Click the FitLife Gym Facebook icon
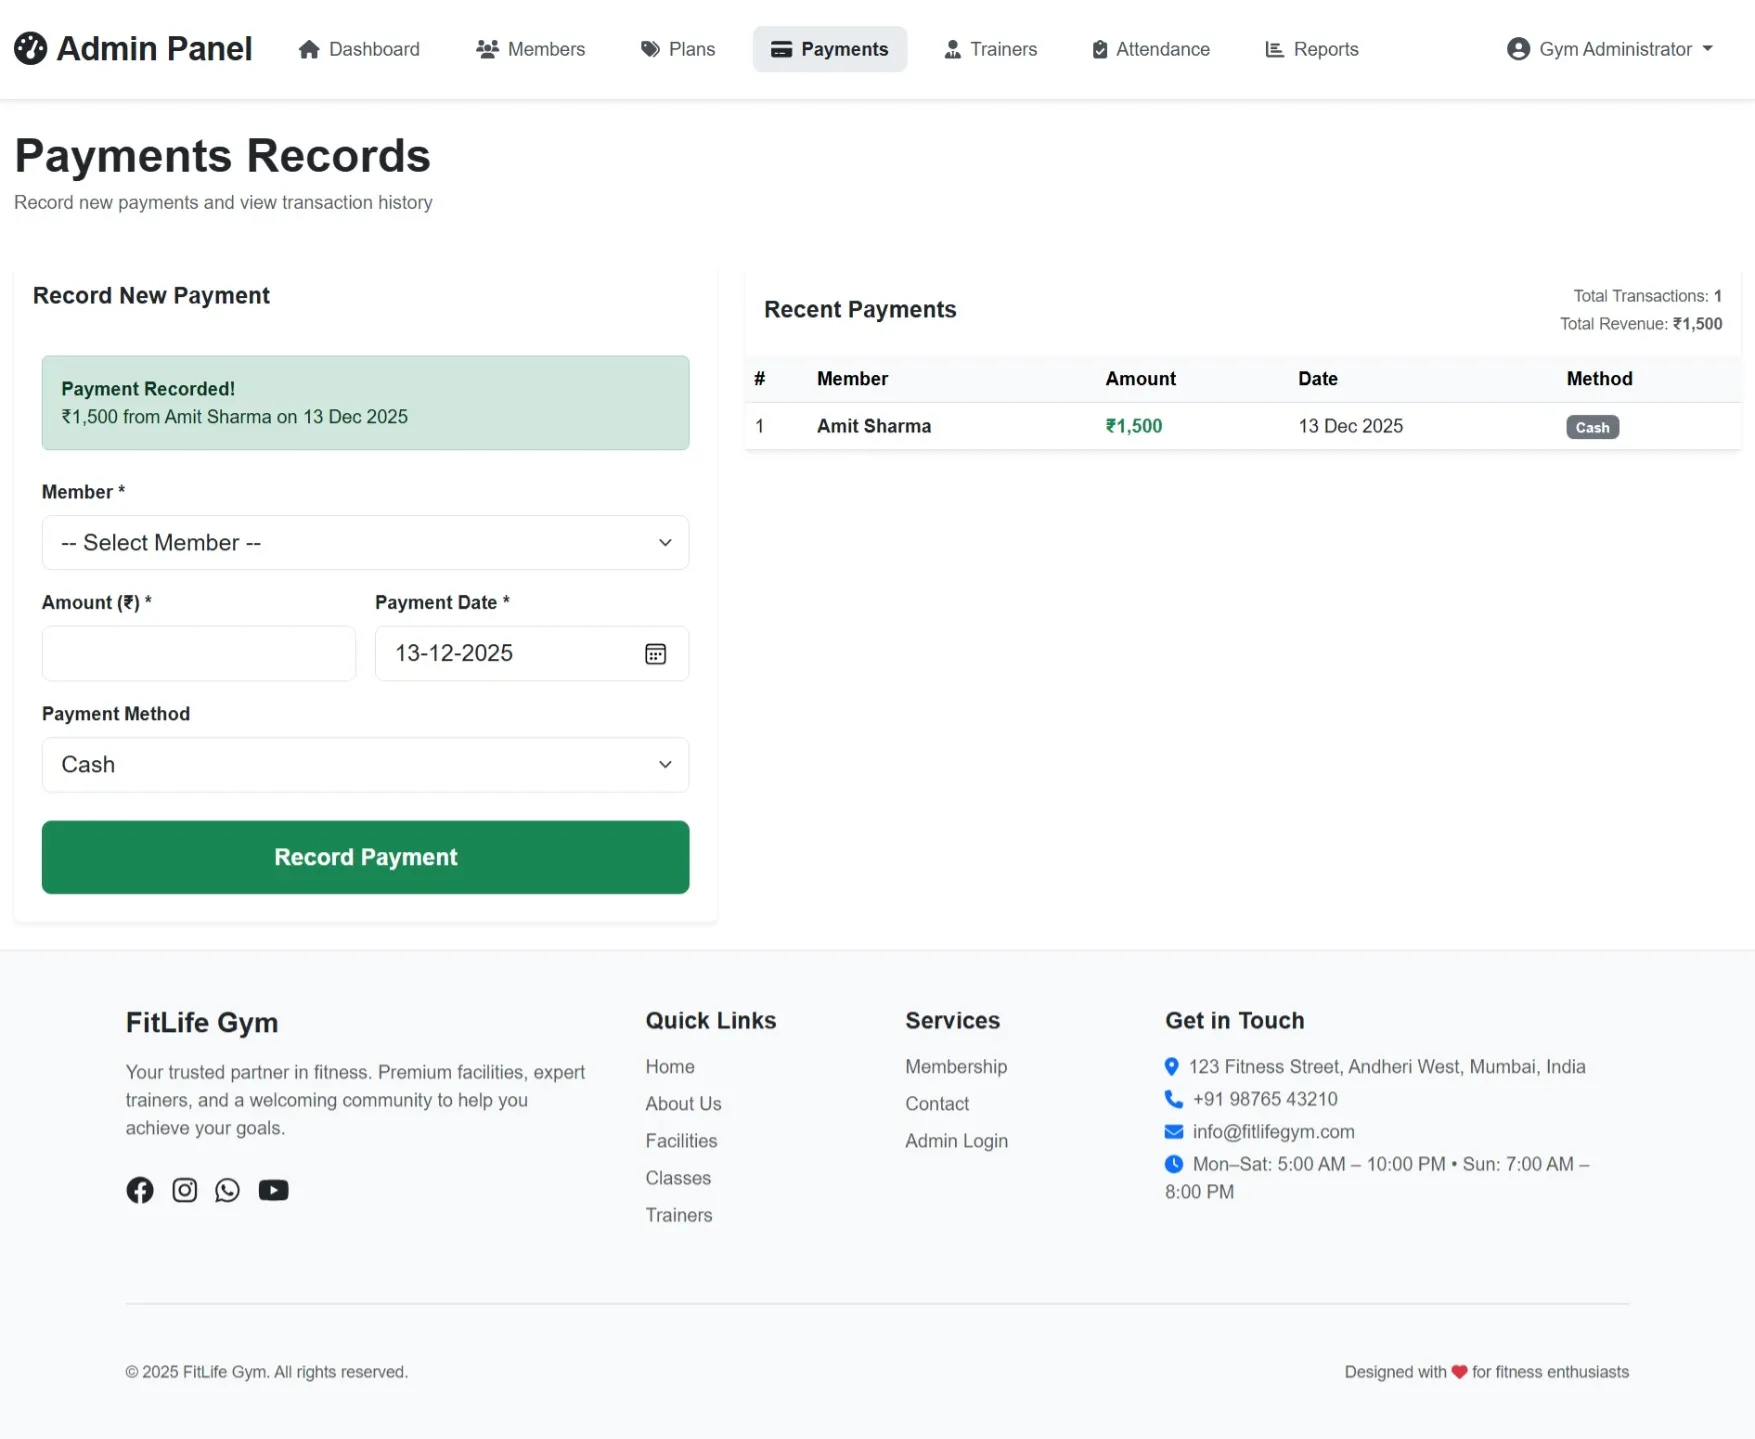This screenshot has height=1439, width=1755. [x=139, y=1190]
